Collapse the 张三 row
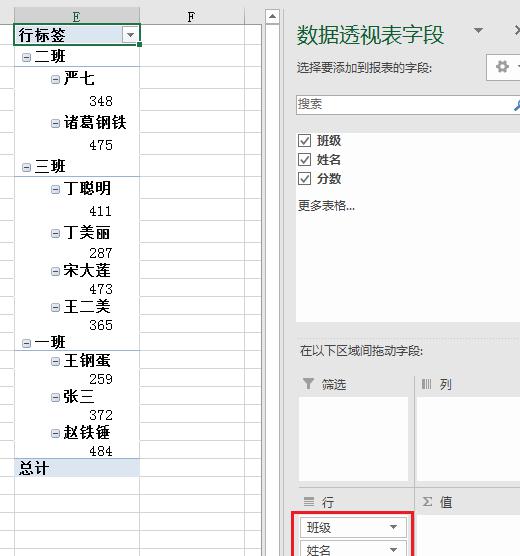 [x=55, y=397]
